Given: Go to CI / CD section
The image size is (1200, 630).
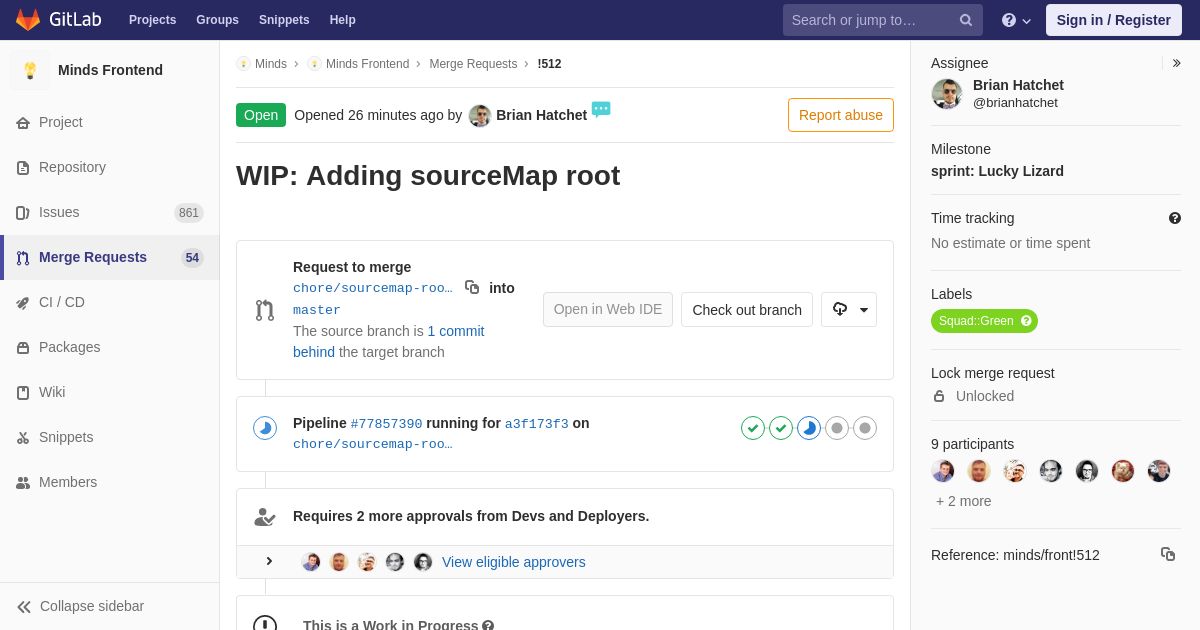Looking at the screenshot, I should [x=61, y=302].
